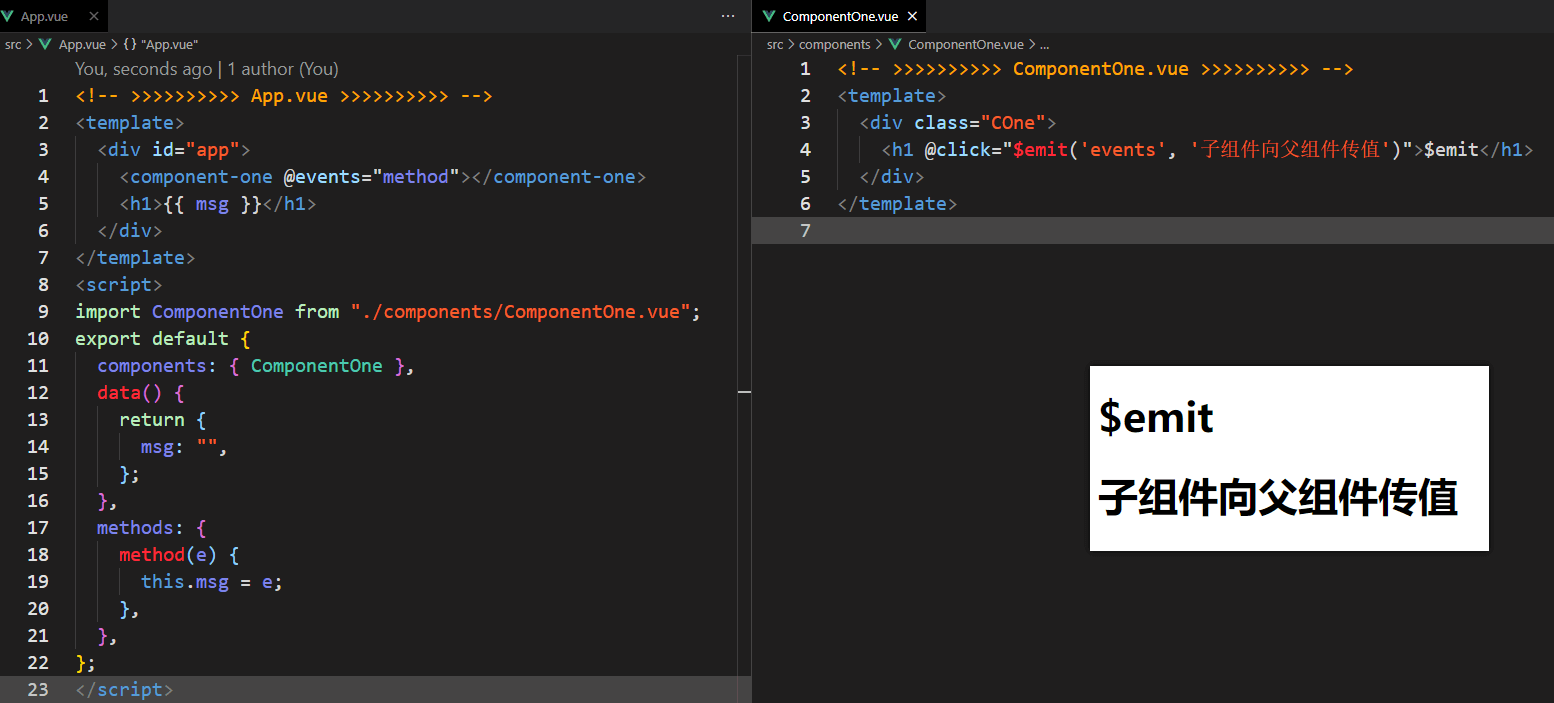Click the ComponentOne.vue comment on line 1
The image size is (1554, 703).
[1095, 69]
